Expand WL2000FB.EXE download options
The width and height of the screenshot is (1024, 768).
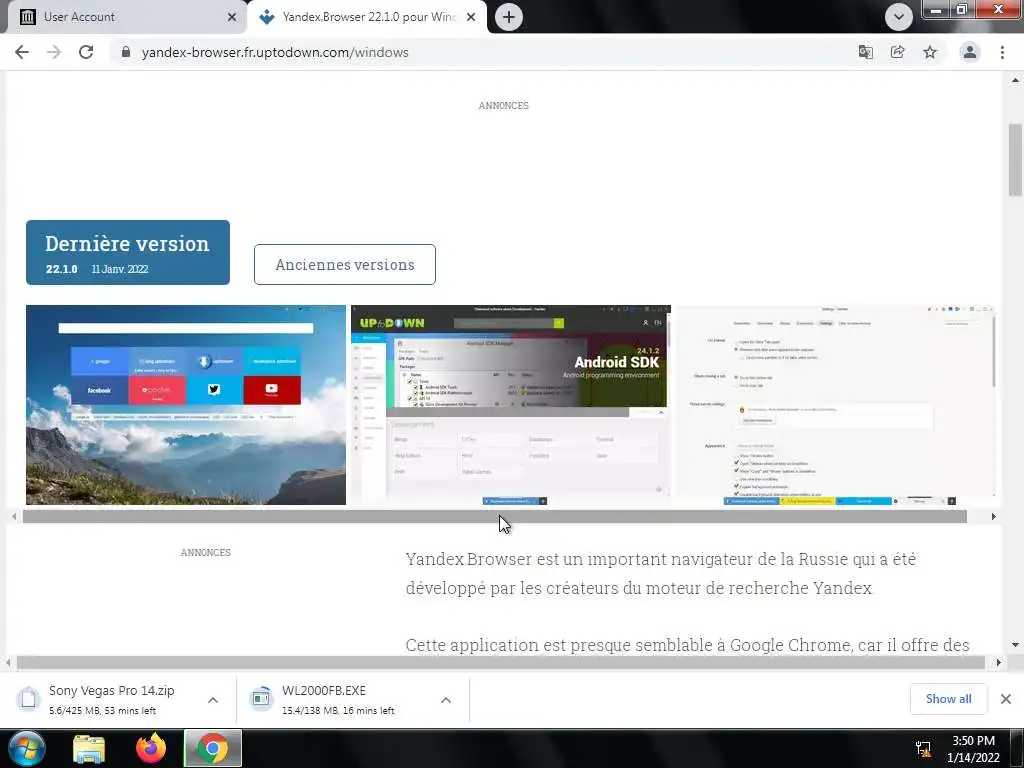[x=446, y=700]
